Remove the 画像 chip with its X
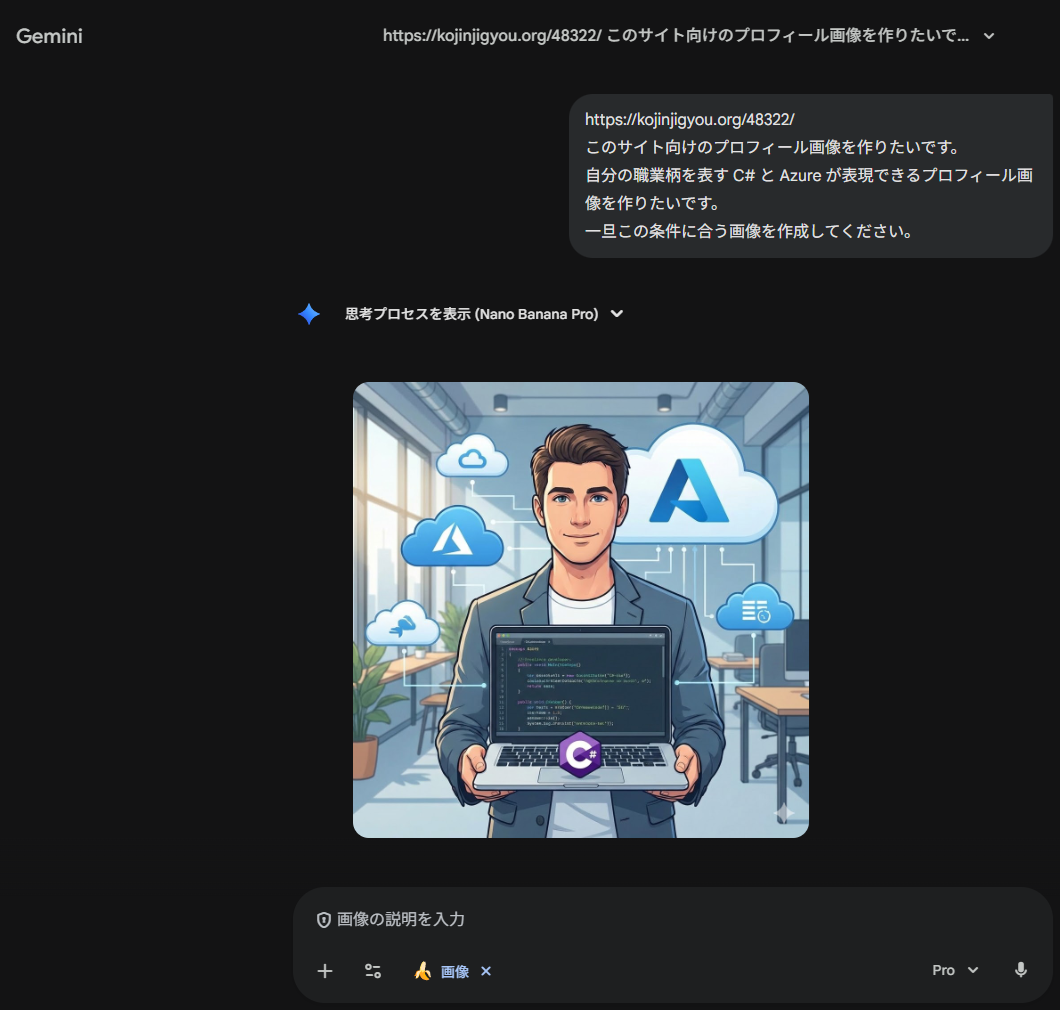 tap(486, 971)
